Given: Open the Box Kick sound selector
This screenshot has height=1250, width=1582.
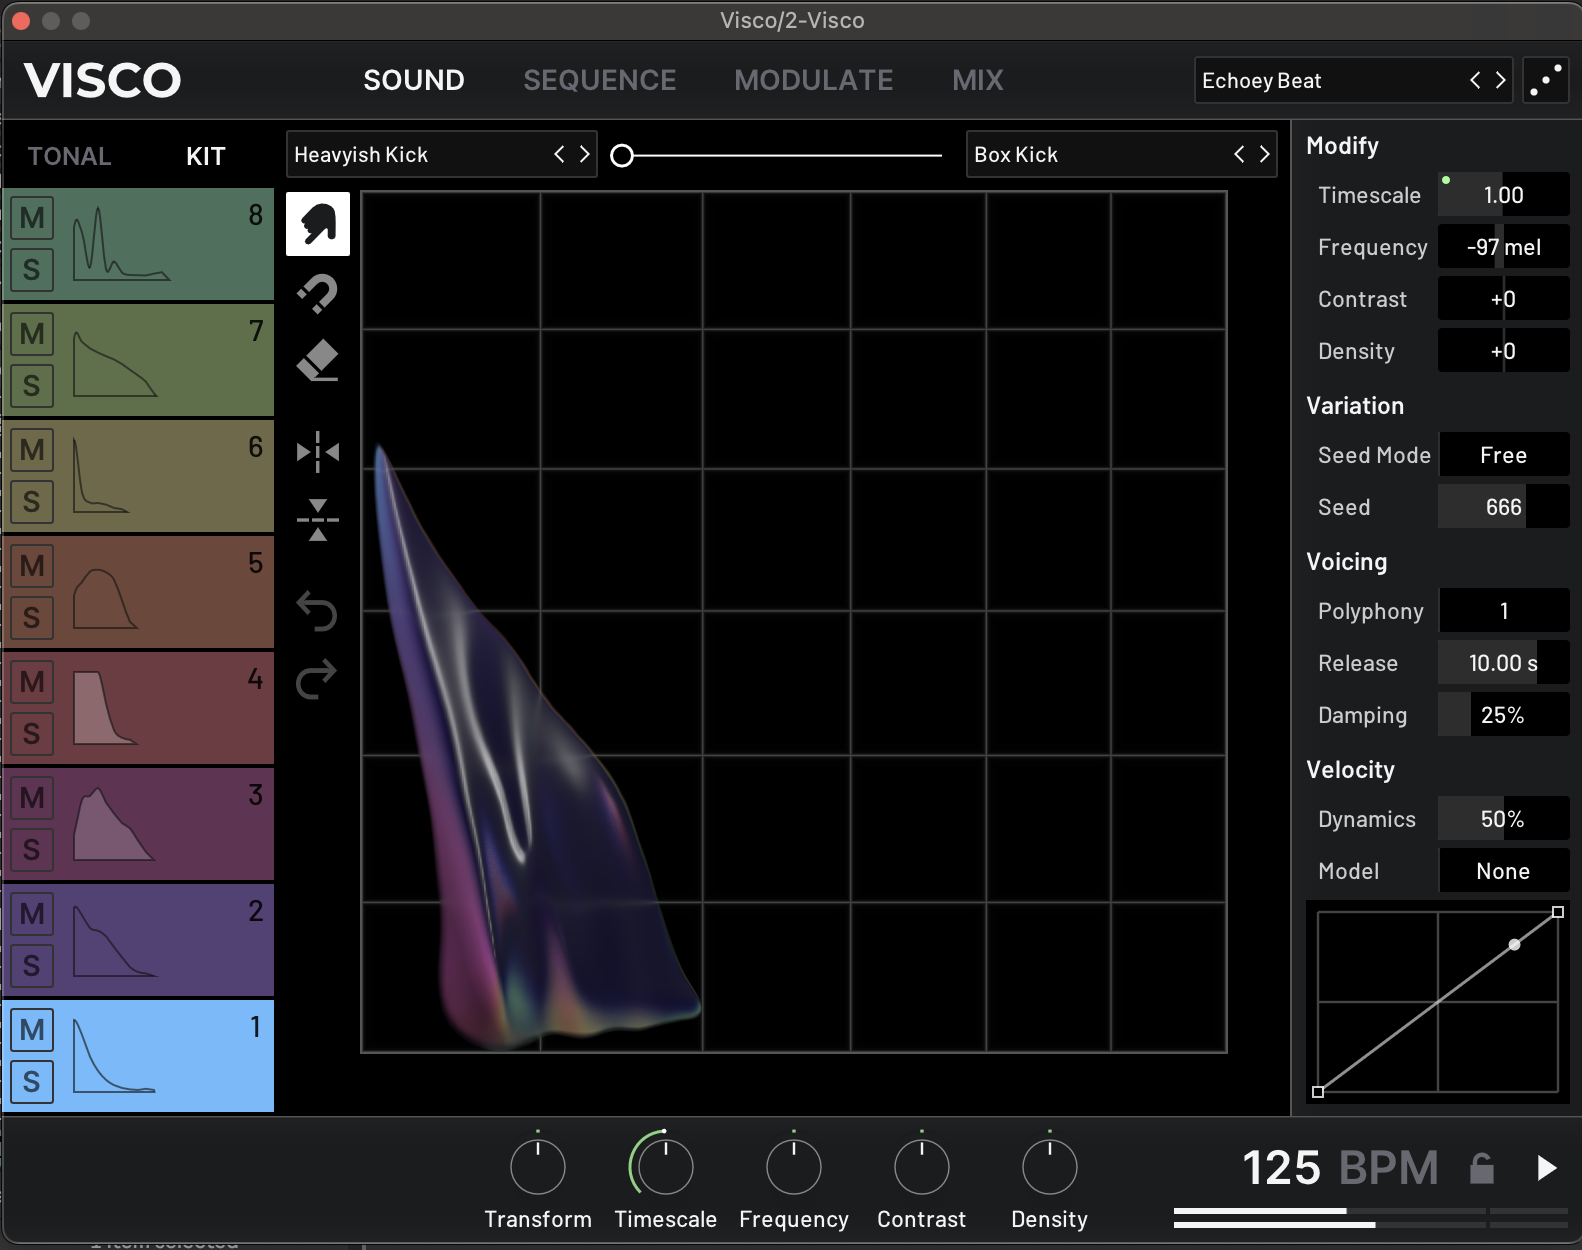Looking at the screenshot, I should pyautogui.click(x=1121, y=154).
